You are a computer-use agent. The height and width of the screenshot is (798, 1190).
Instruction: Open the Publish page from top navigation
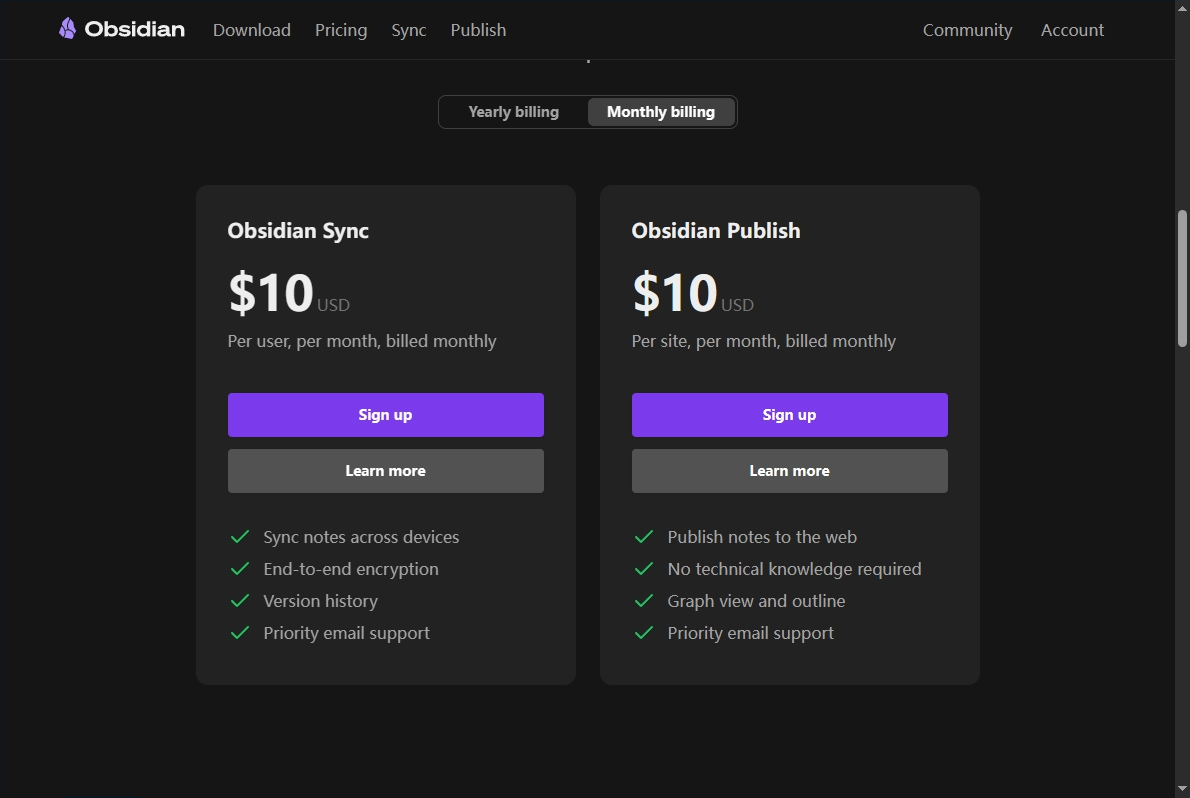coord(478,30)
